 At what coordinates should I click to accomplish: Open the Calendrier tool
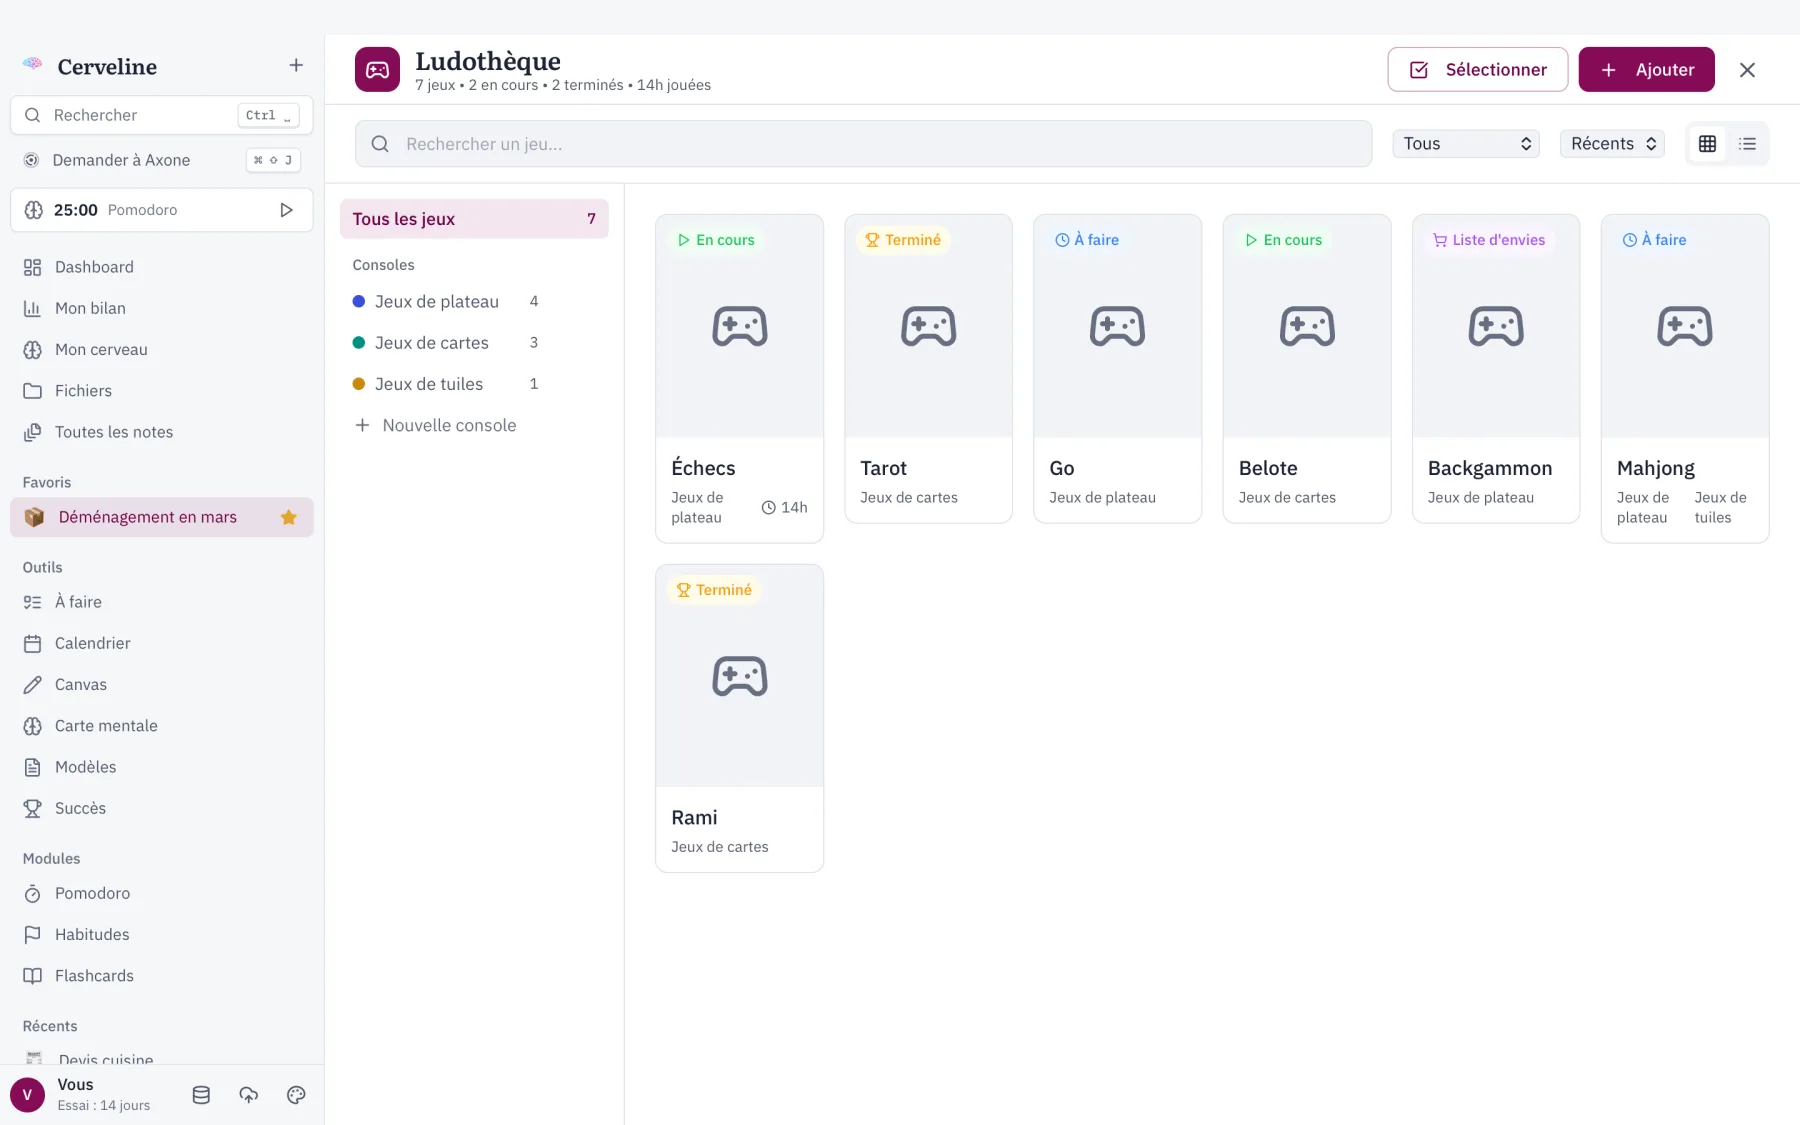tap(162, 643)
